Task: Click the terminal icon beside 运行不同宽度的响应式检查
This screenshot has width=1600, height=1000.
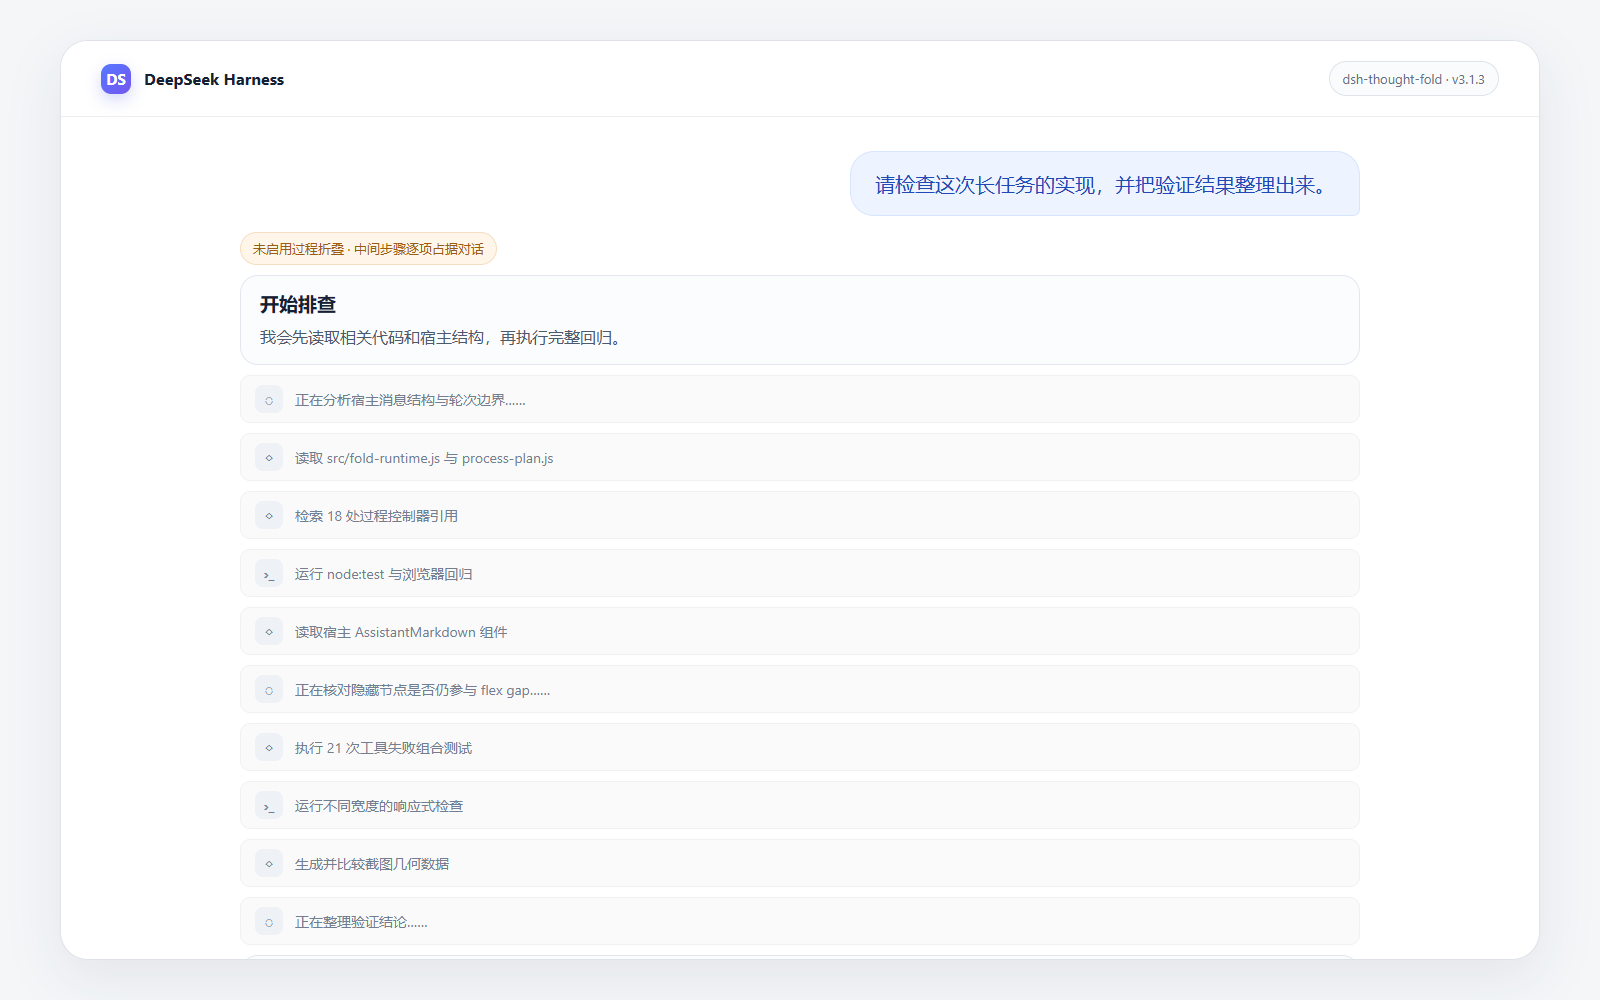Action: (269, 806)
